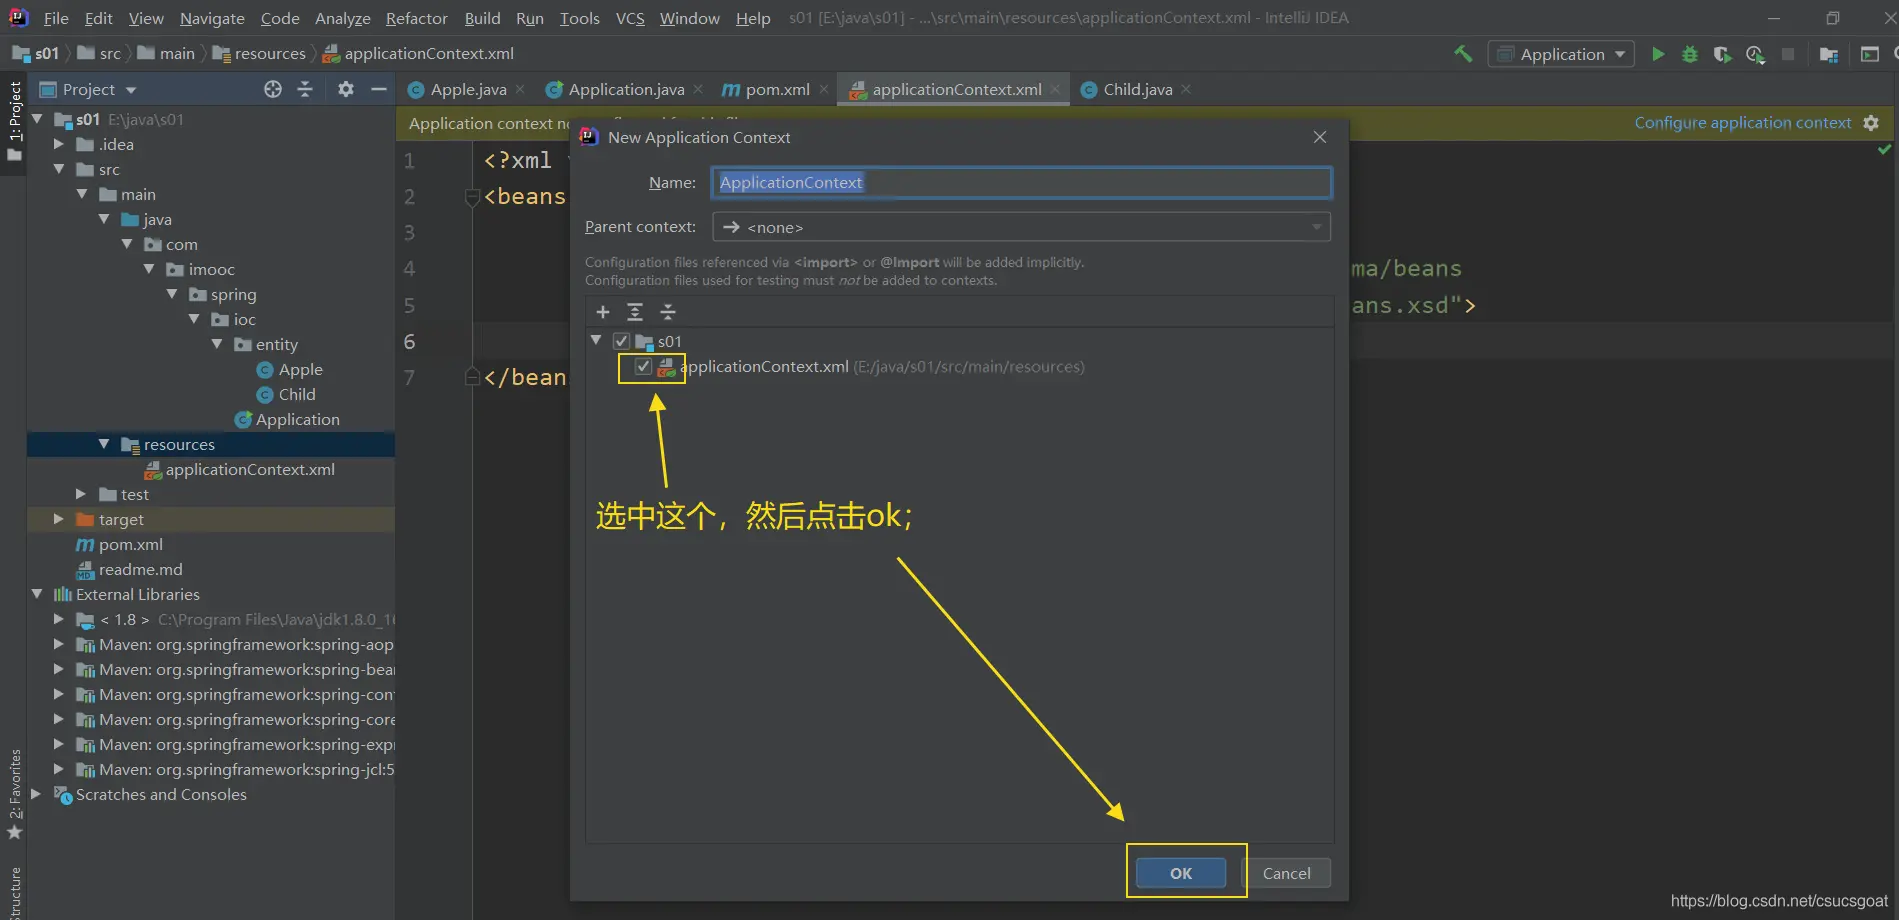Viewport: 1899px width, 920px height.
Task: Check the applicationContext.xml checkbox in dialog
Action: [x=643, y=367]
